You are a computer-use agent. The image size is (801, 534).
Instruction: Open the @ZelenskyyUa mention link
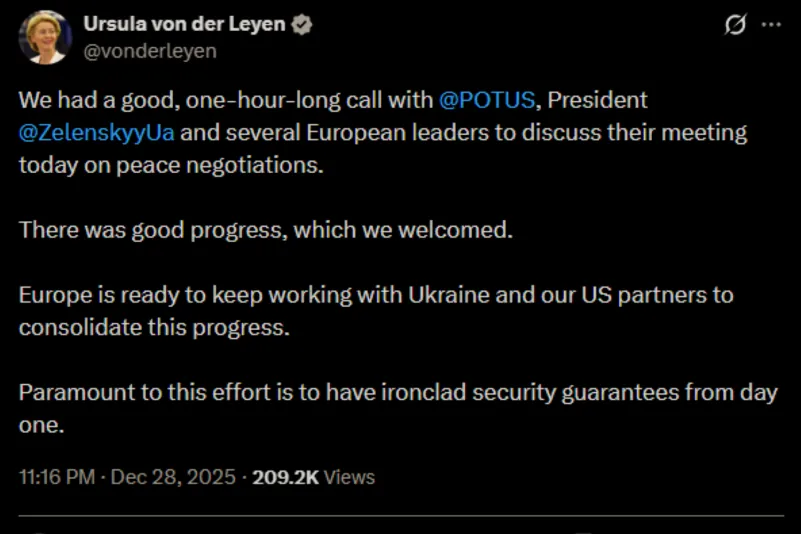coord(96,132)
